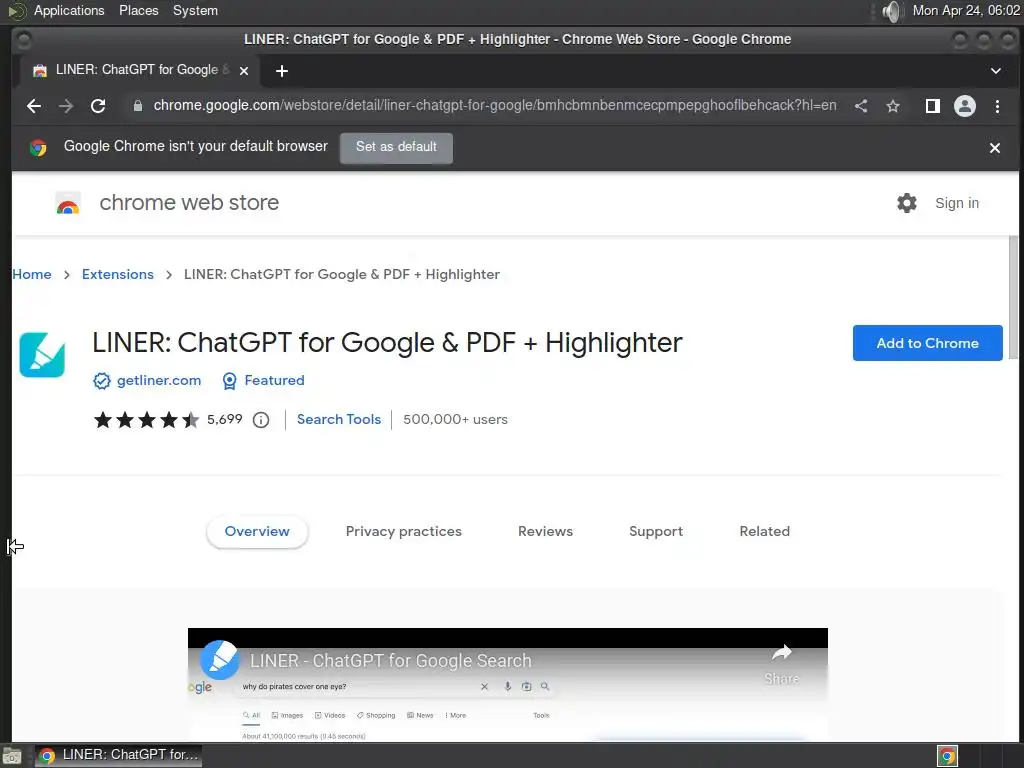Click the show desktop icon in bottom panel
Screen dimensions: 1024x768
pos(12,756)
